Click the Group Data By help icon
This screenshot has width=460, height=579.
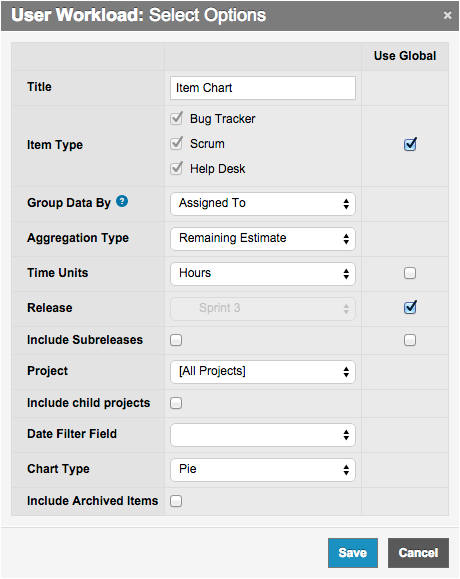[x=122, y=202]
